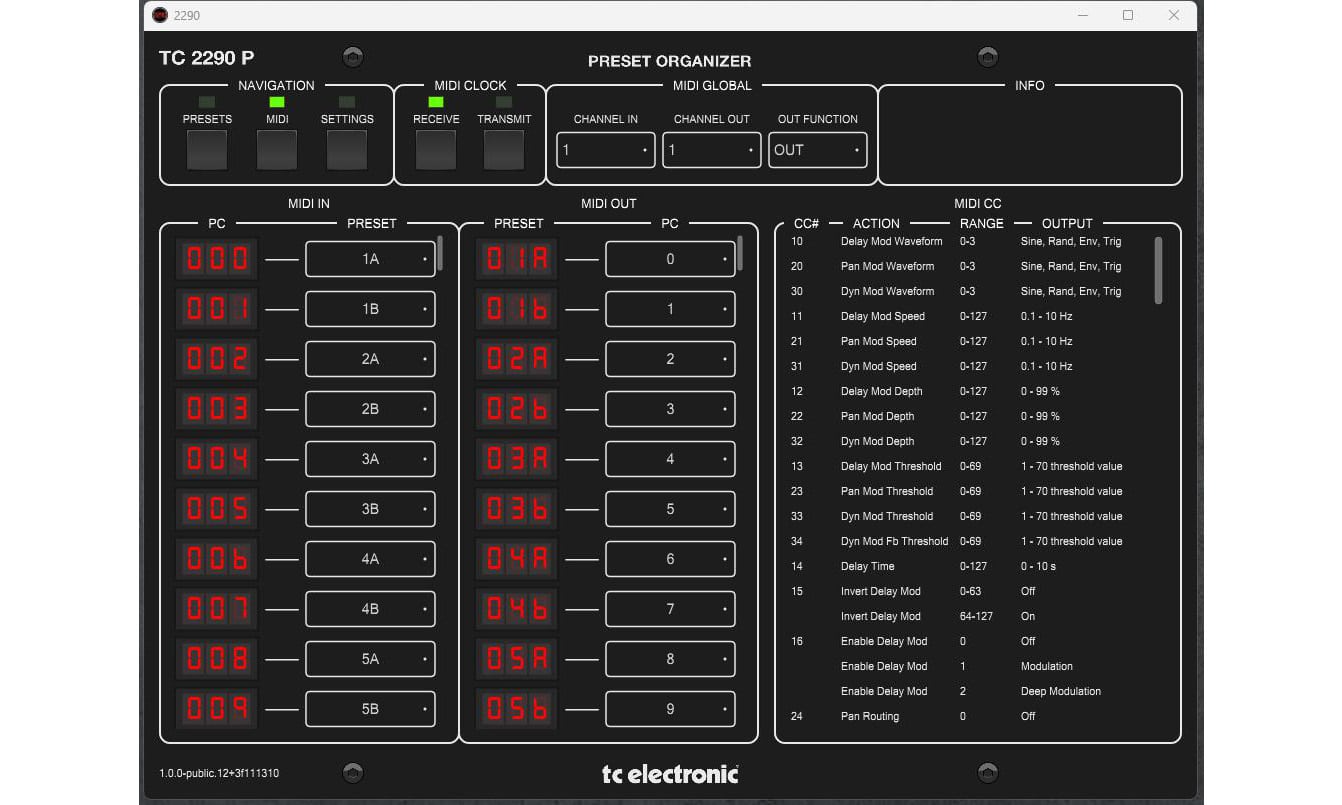Open the CHANNEL OUT dropdown
Screen dimensions: 1342x805
[x=711, y=150]
